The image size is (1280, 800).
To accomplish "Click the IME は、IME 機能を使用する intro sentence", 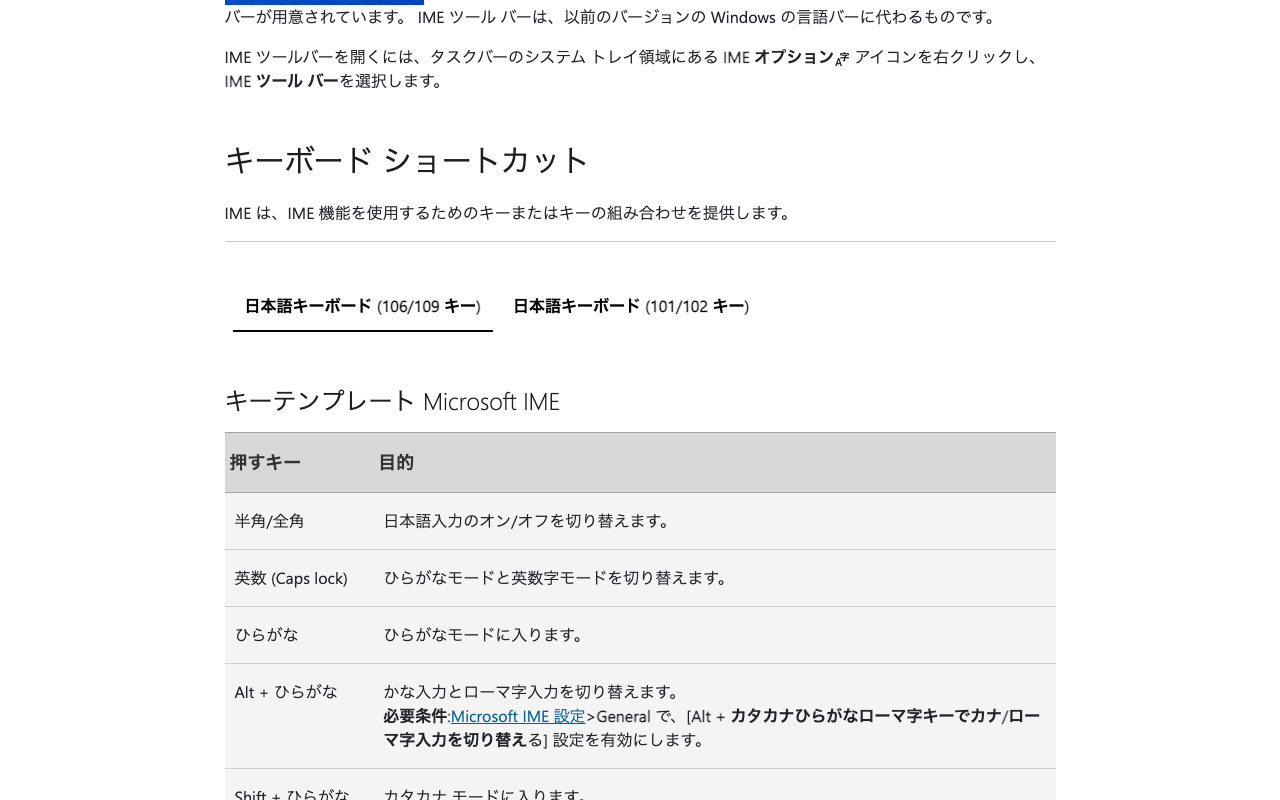I will tap(511, 213).
